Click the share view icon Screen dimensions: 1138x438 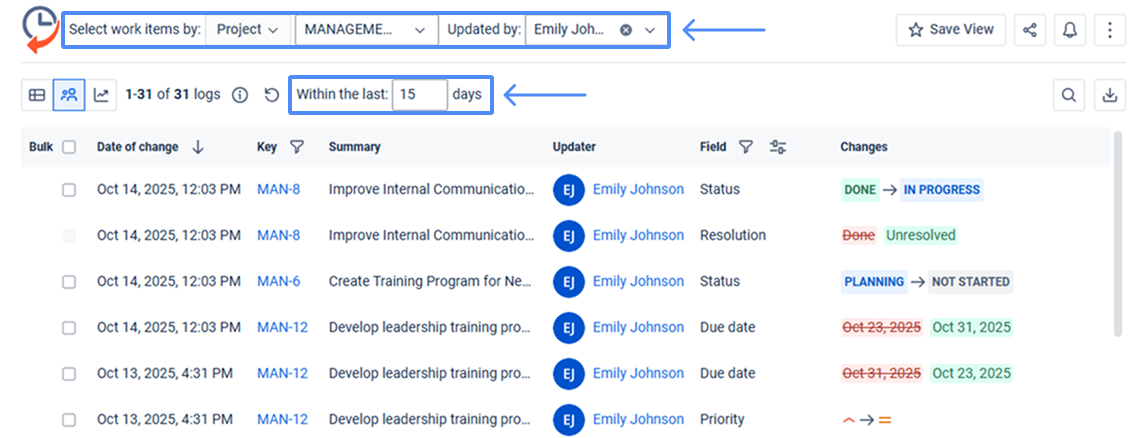point(1030,30)
